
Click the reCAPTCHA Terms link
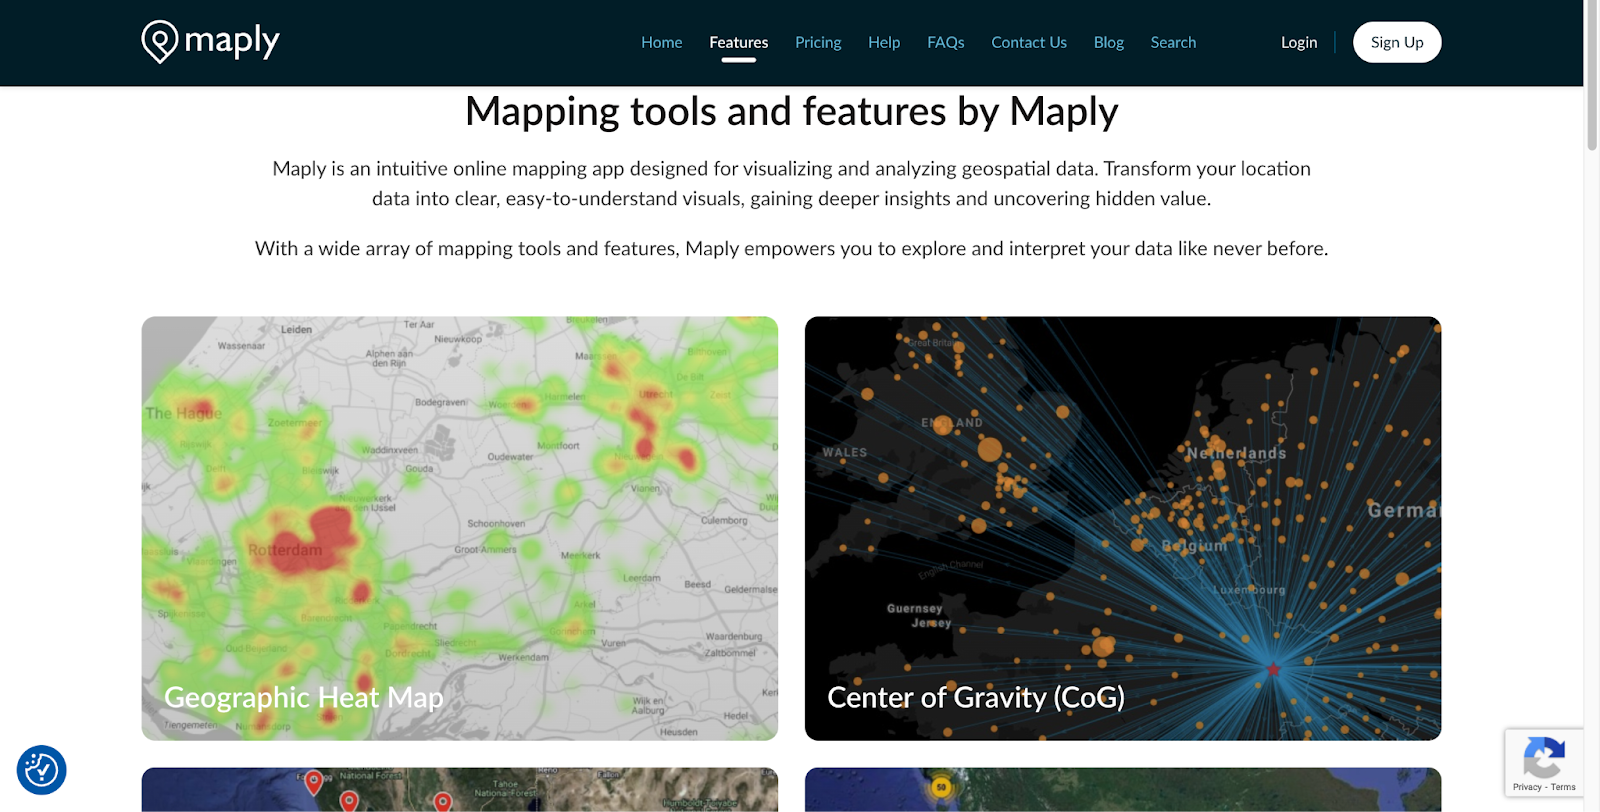click(1564, 787)
